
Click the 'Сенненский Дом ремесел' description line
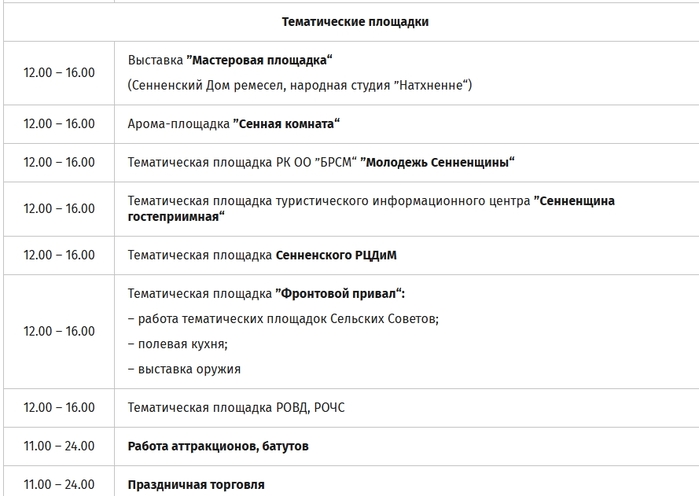[x=300, y=85]
